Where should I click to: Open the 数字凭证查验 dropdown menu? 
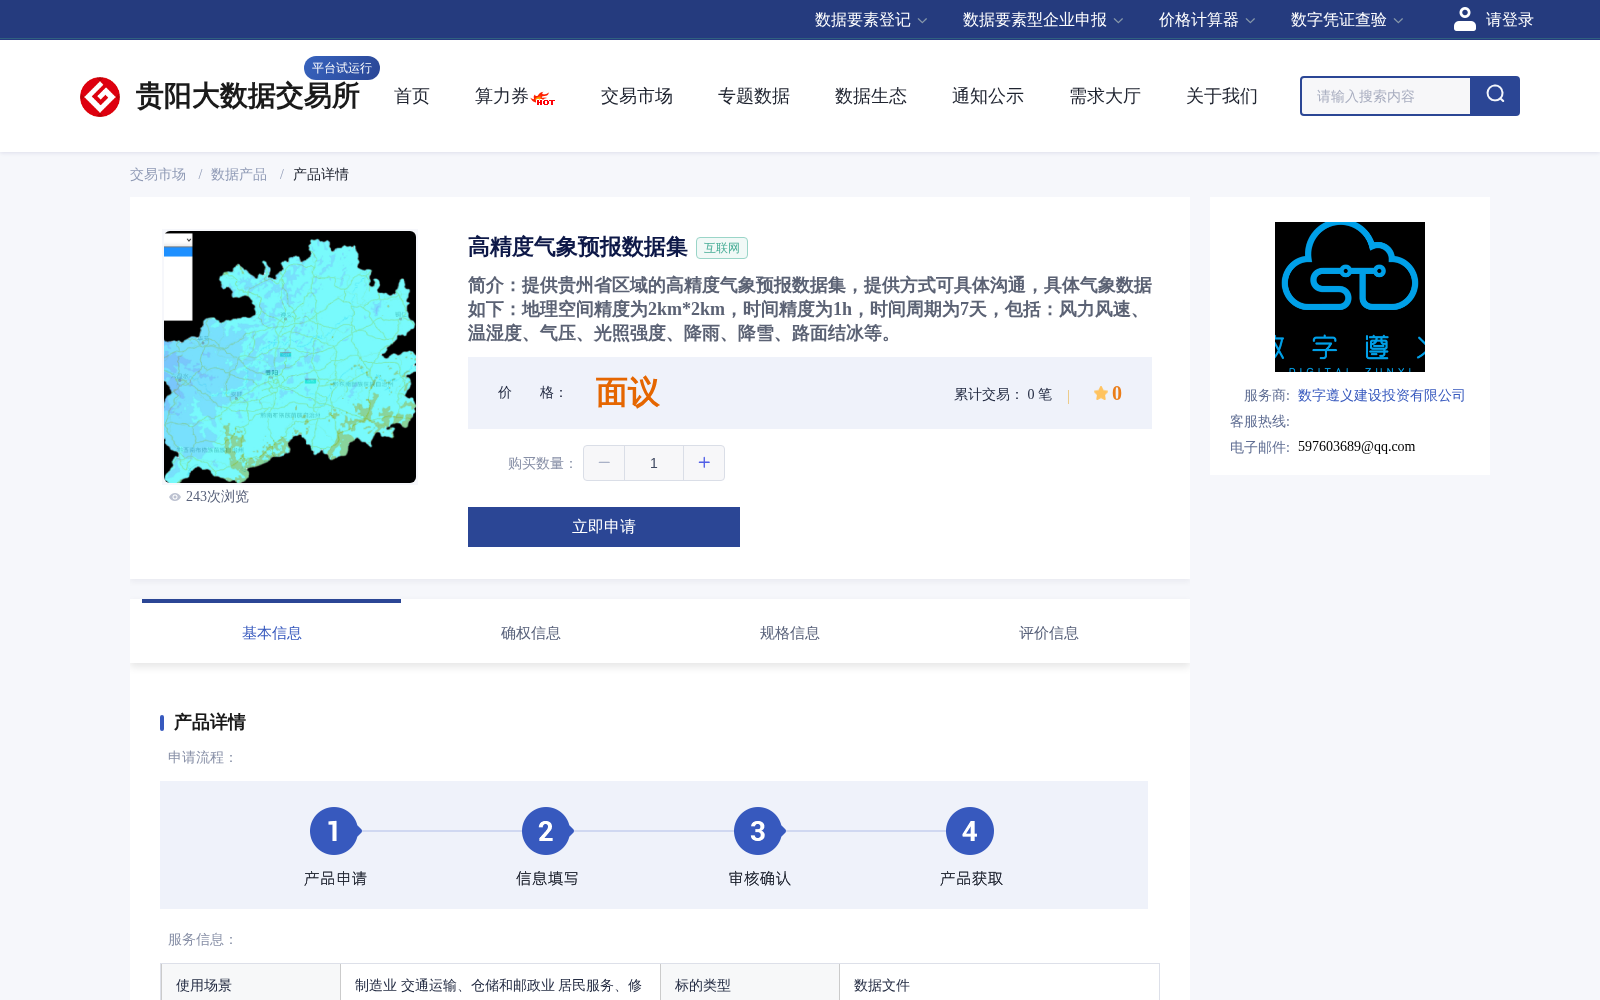click(1347, 20)
